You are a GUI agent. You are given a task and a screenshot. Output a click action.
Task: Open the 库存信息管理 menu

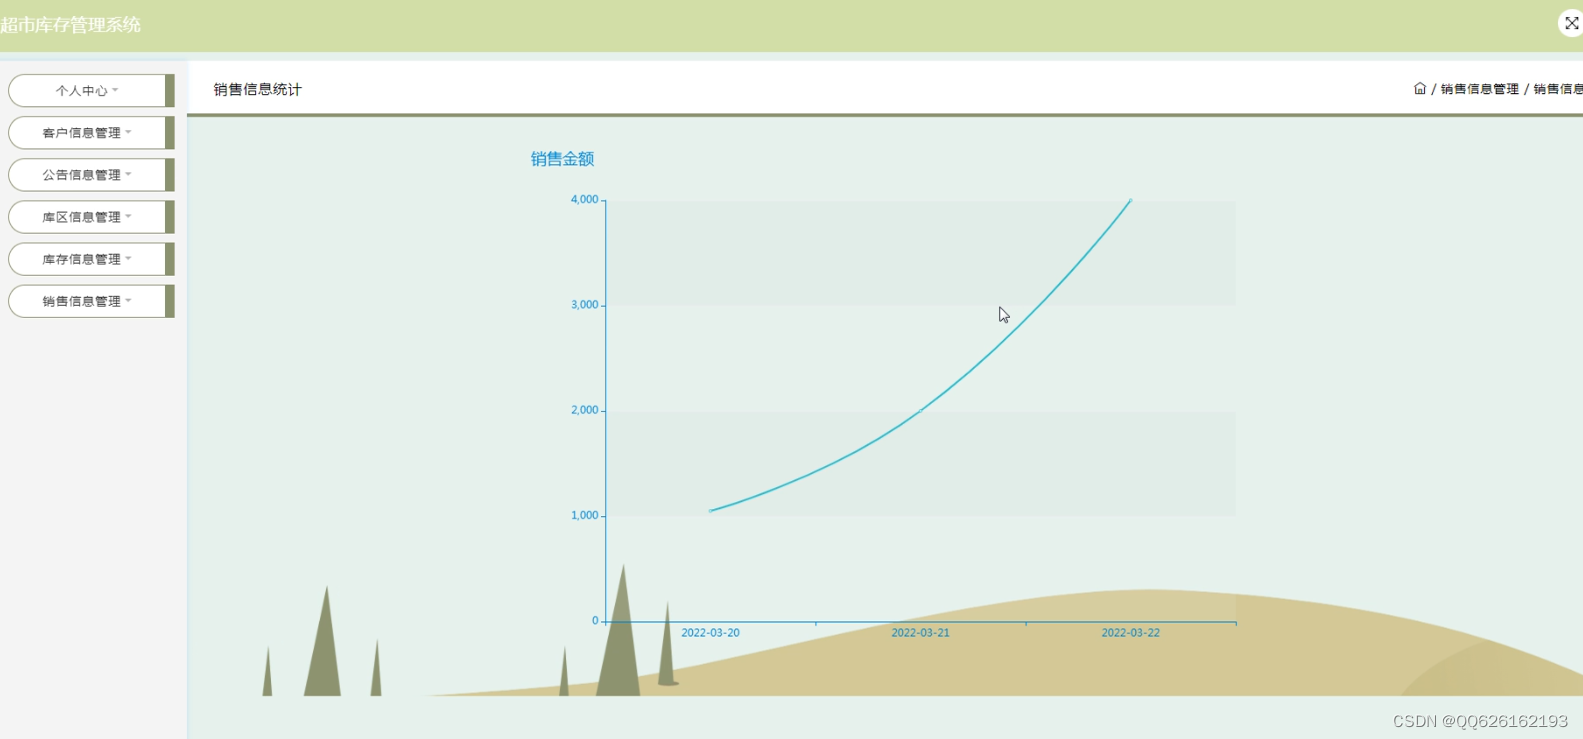tap(91, 259)
